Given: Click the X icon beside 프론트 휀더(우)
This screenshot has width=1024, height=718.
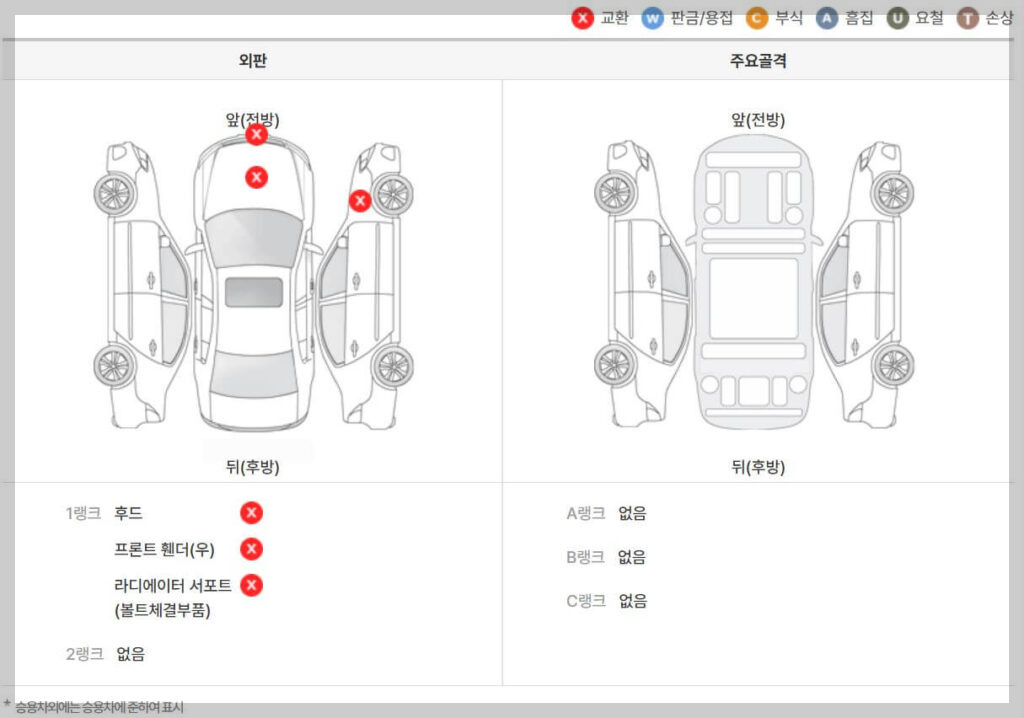Looking at the screenshot, I should tap(251, 549).
